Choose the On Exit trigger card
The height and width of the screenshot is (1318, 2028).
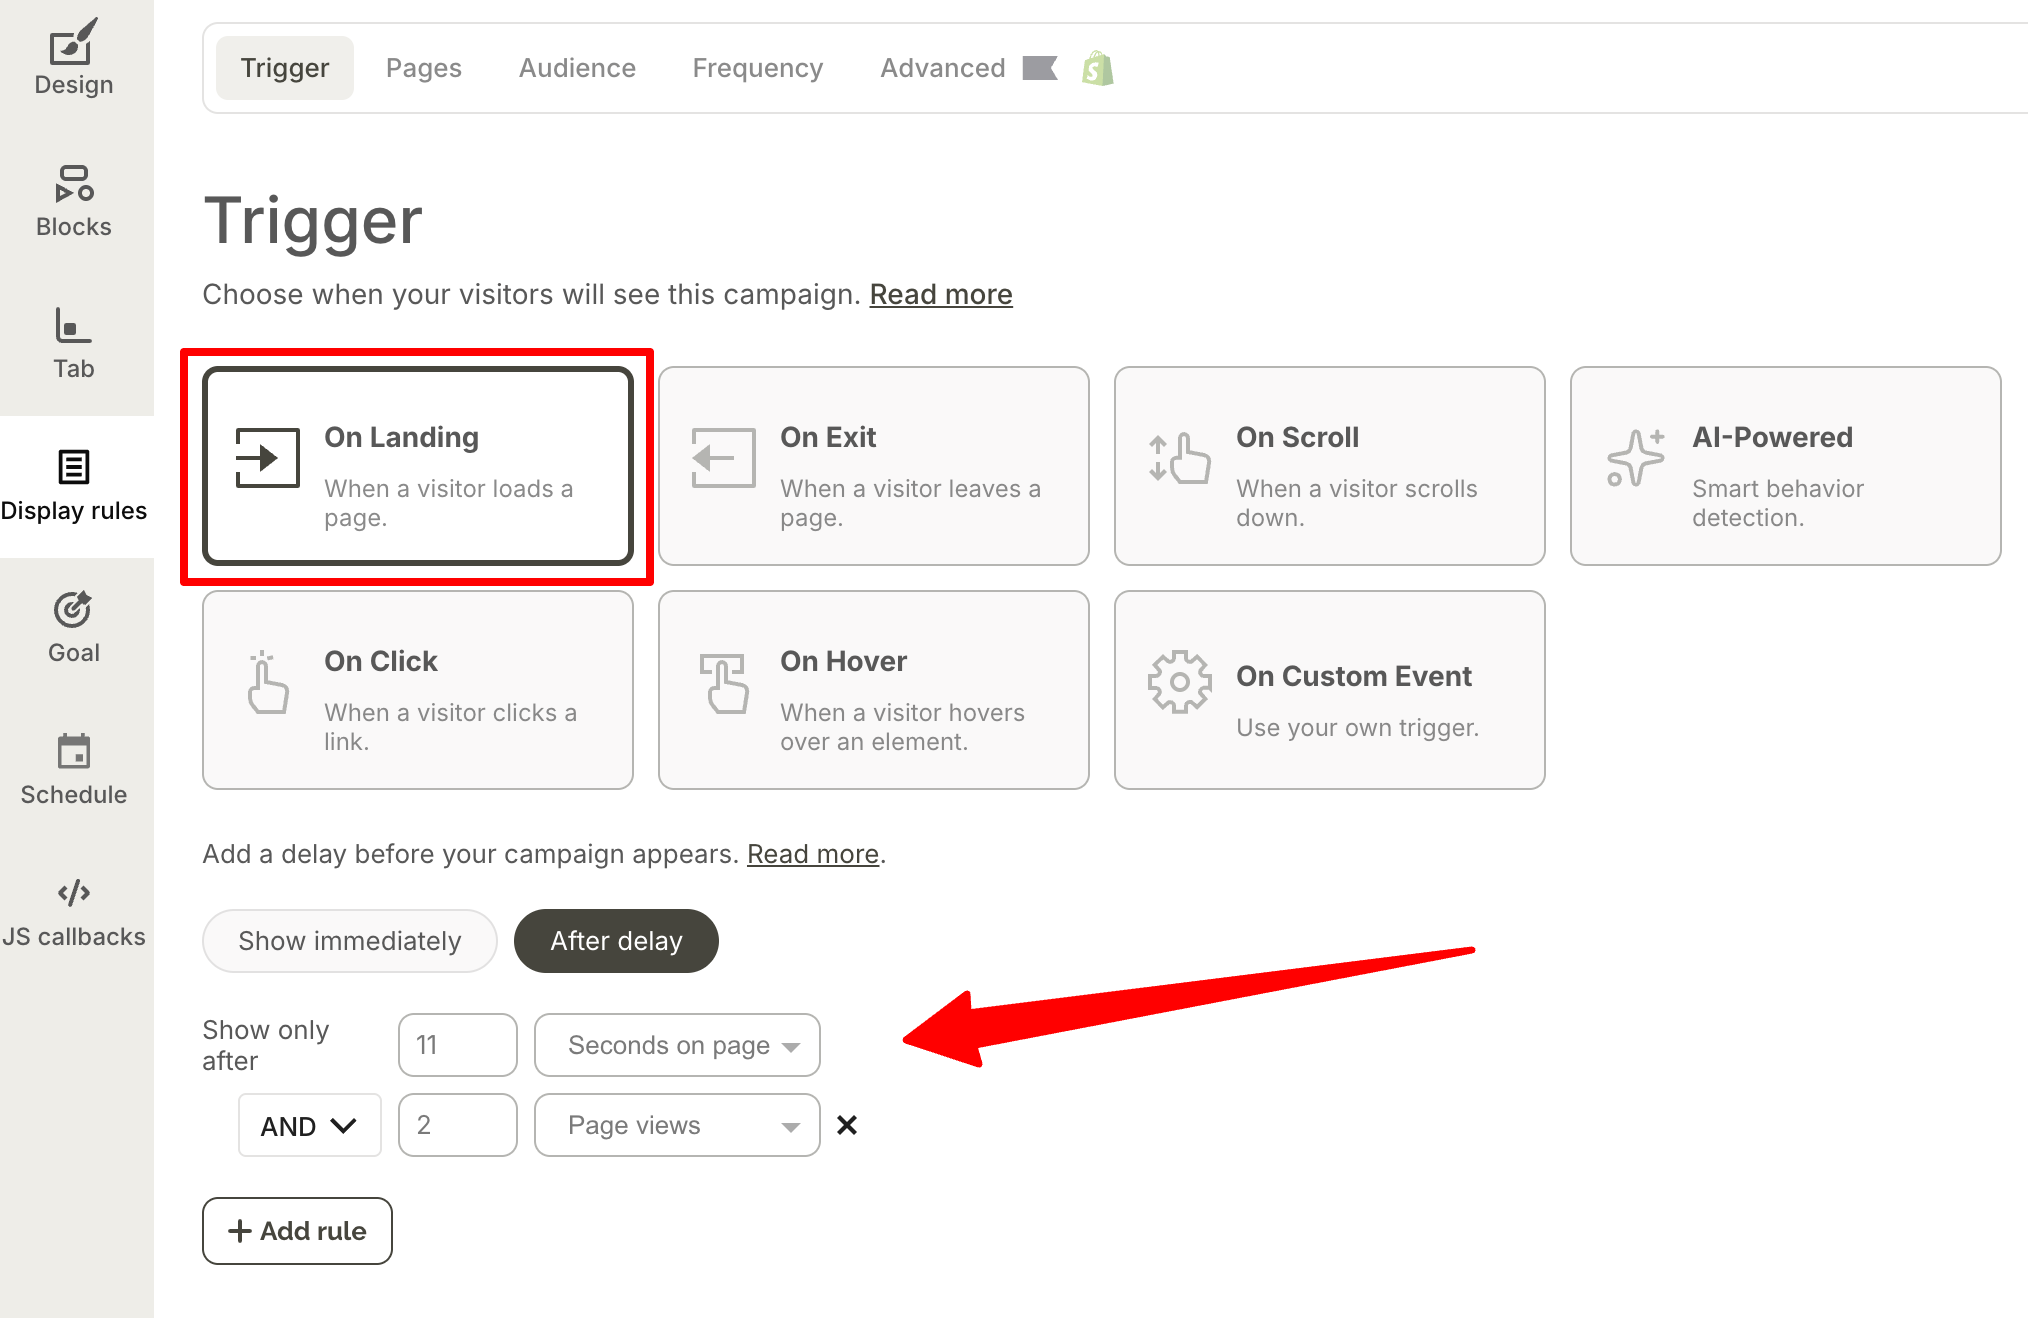coord(873,466)
